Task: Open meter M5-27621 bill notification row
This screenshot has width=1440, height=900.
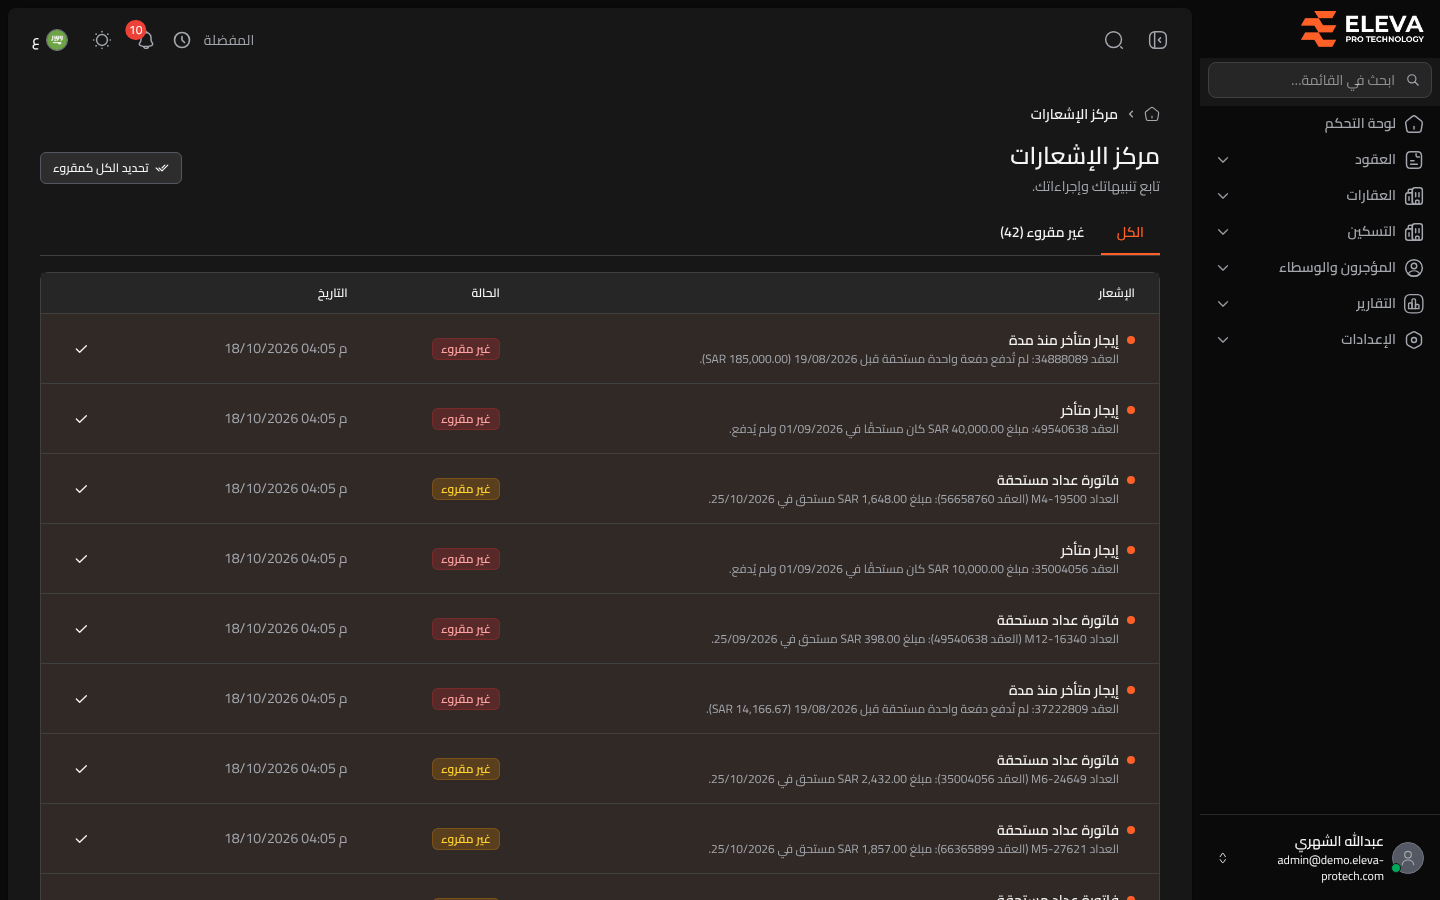Action: click(600, 839)
